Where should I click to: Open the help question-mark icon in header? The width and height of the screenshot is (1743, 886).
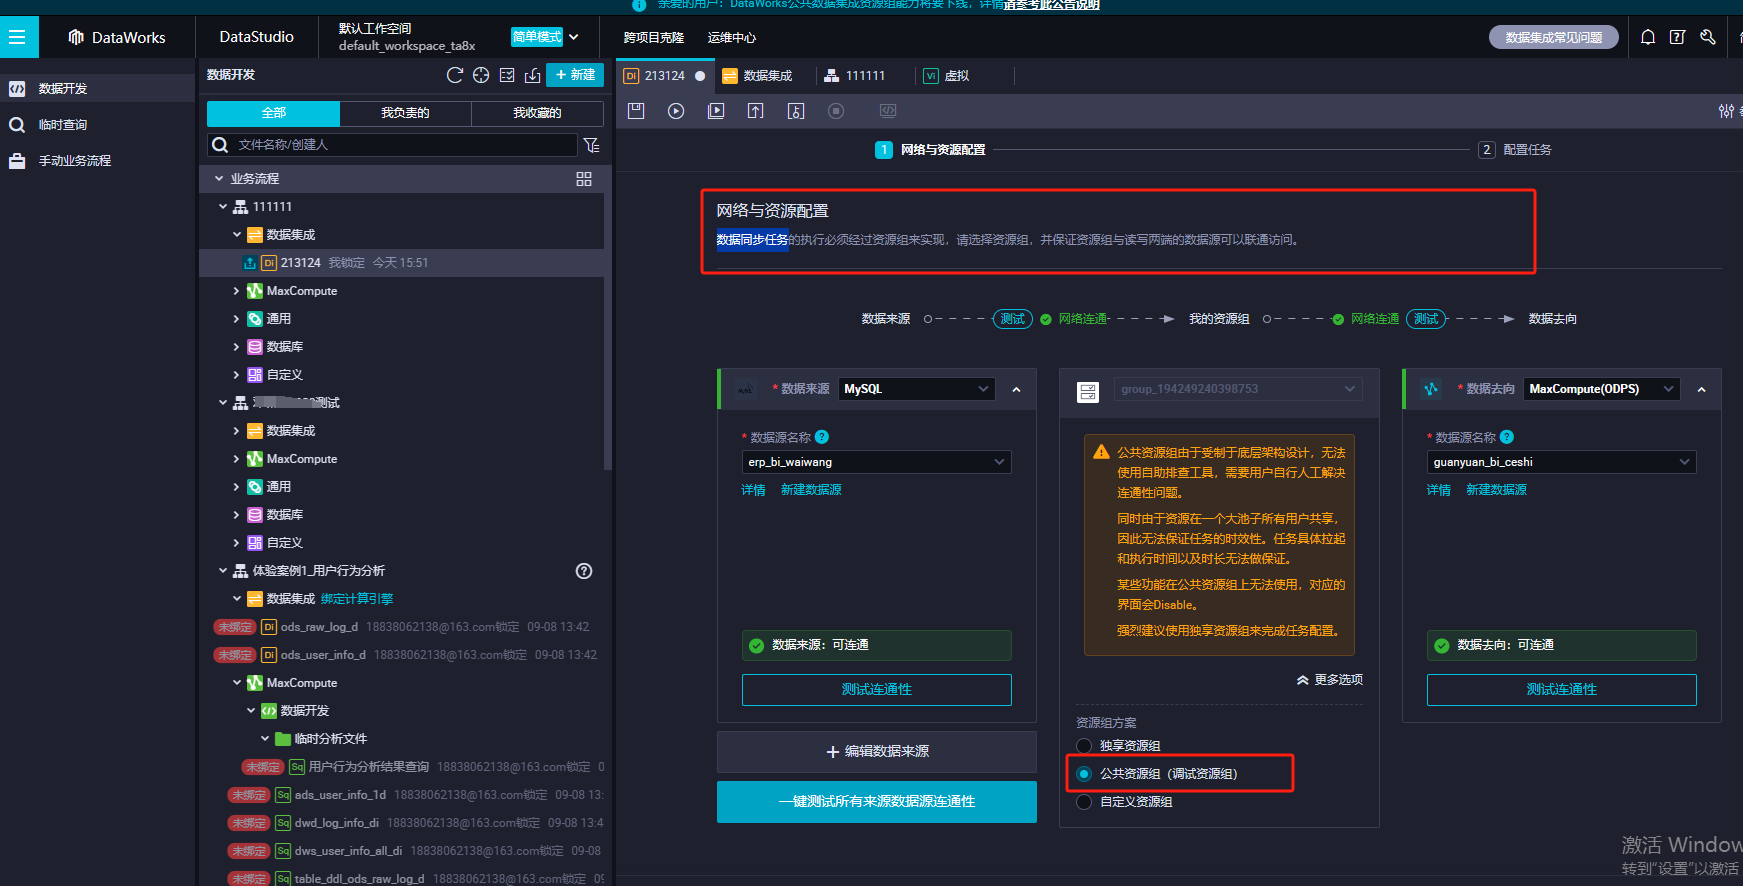1678,37
